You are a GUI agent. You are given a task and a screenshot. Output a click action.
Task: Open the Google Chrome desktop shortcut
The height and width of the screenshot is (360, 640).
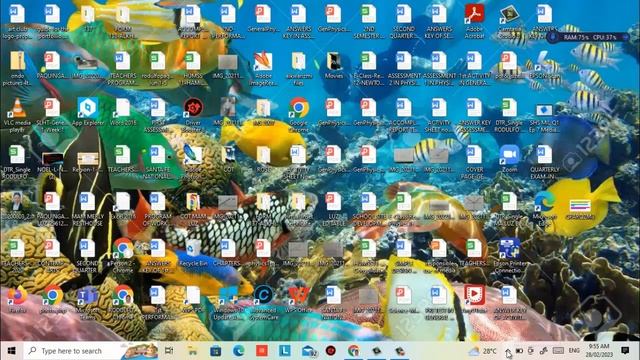click(299, 115)
